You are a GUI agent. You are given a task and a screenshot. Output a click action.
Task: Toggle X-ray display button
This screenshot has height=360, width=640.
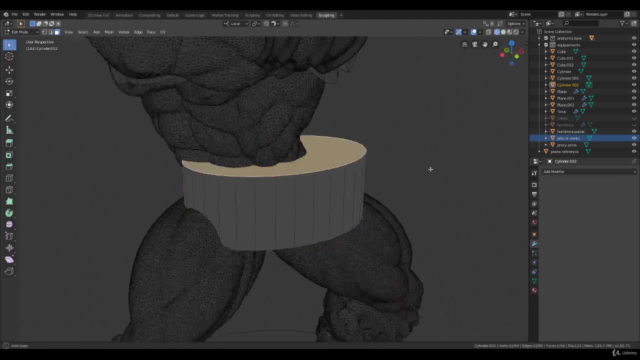point(489,32)
